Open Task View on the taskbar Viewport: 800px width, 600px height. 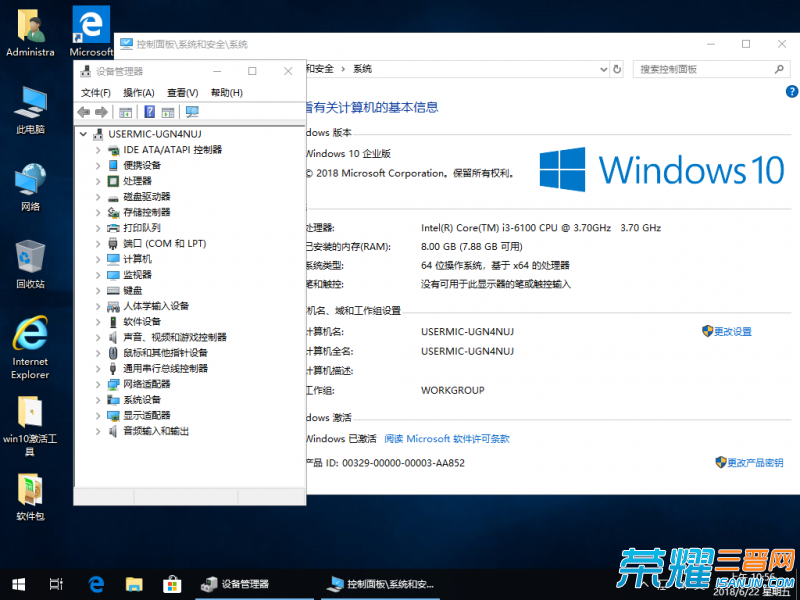(56, 584)
